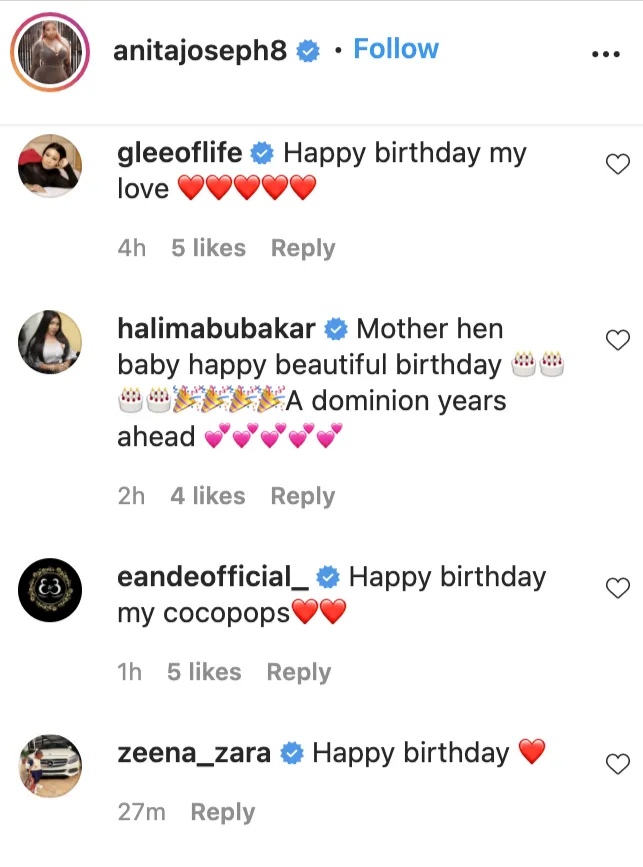This screenshot has width=643, height=867.
Task: Like the gleeoflife comment with the heart
Action: tap(618, 164)
